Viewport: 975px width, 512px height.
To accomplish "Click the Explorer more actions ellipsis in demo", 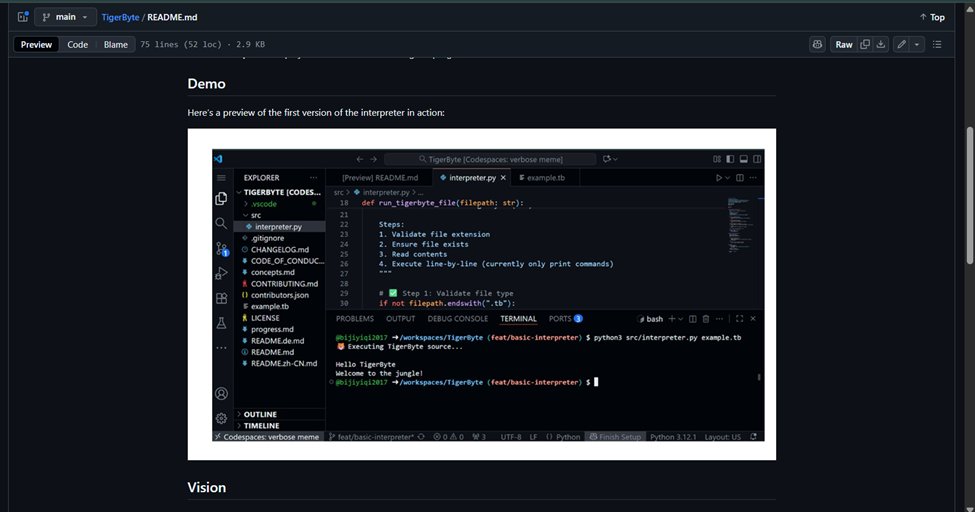I will [313, 178].
